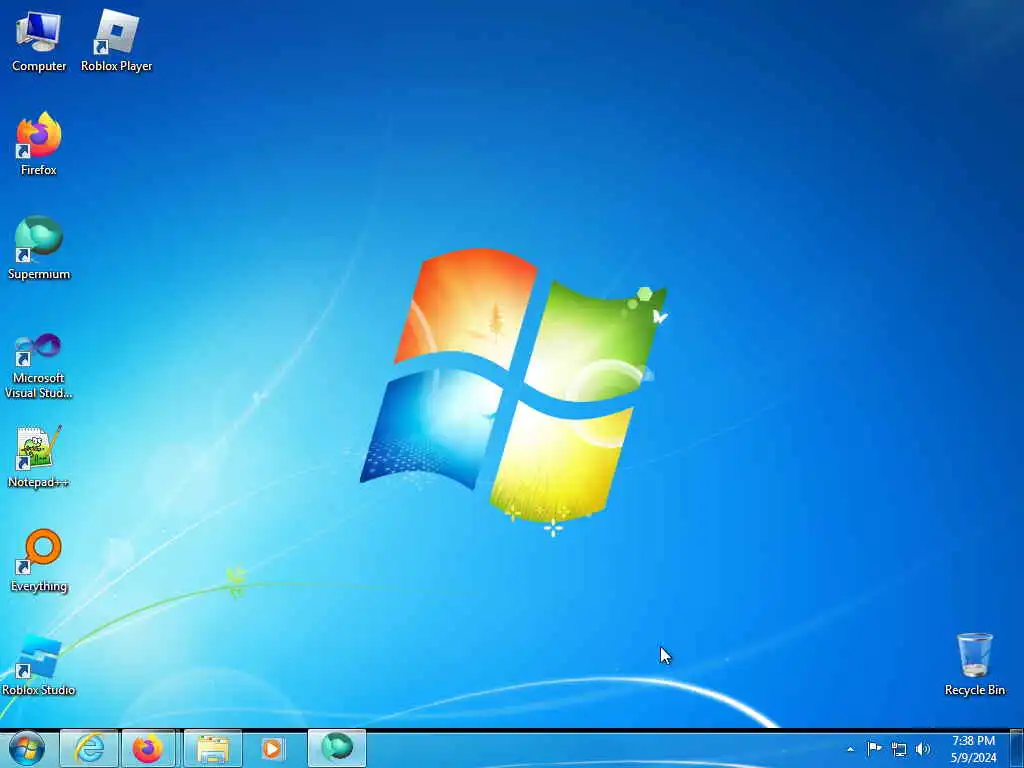Open the Windows Start menu
The height and width of the screenshot is (768, 1024).
tap(27, 748)
